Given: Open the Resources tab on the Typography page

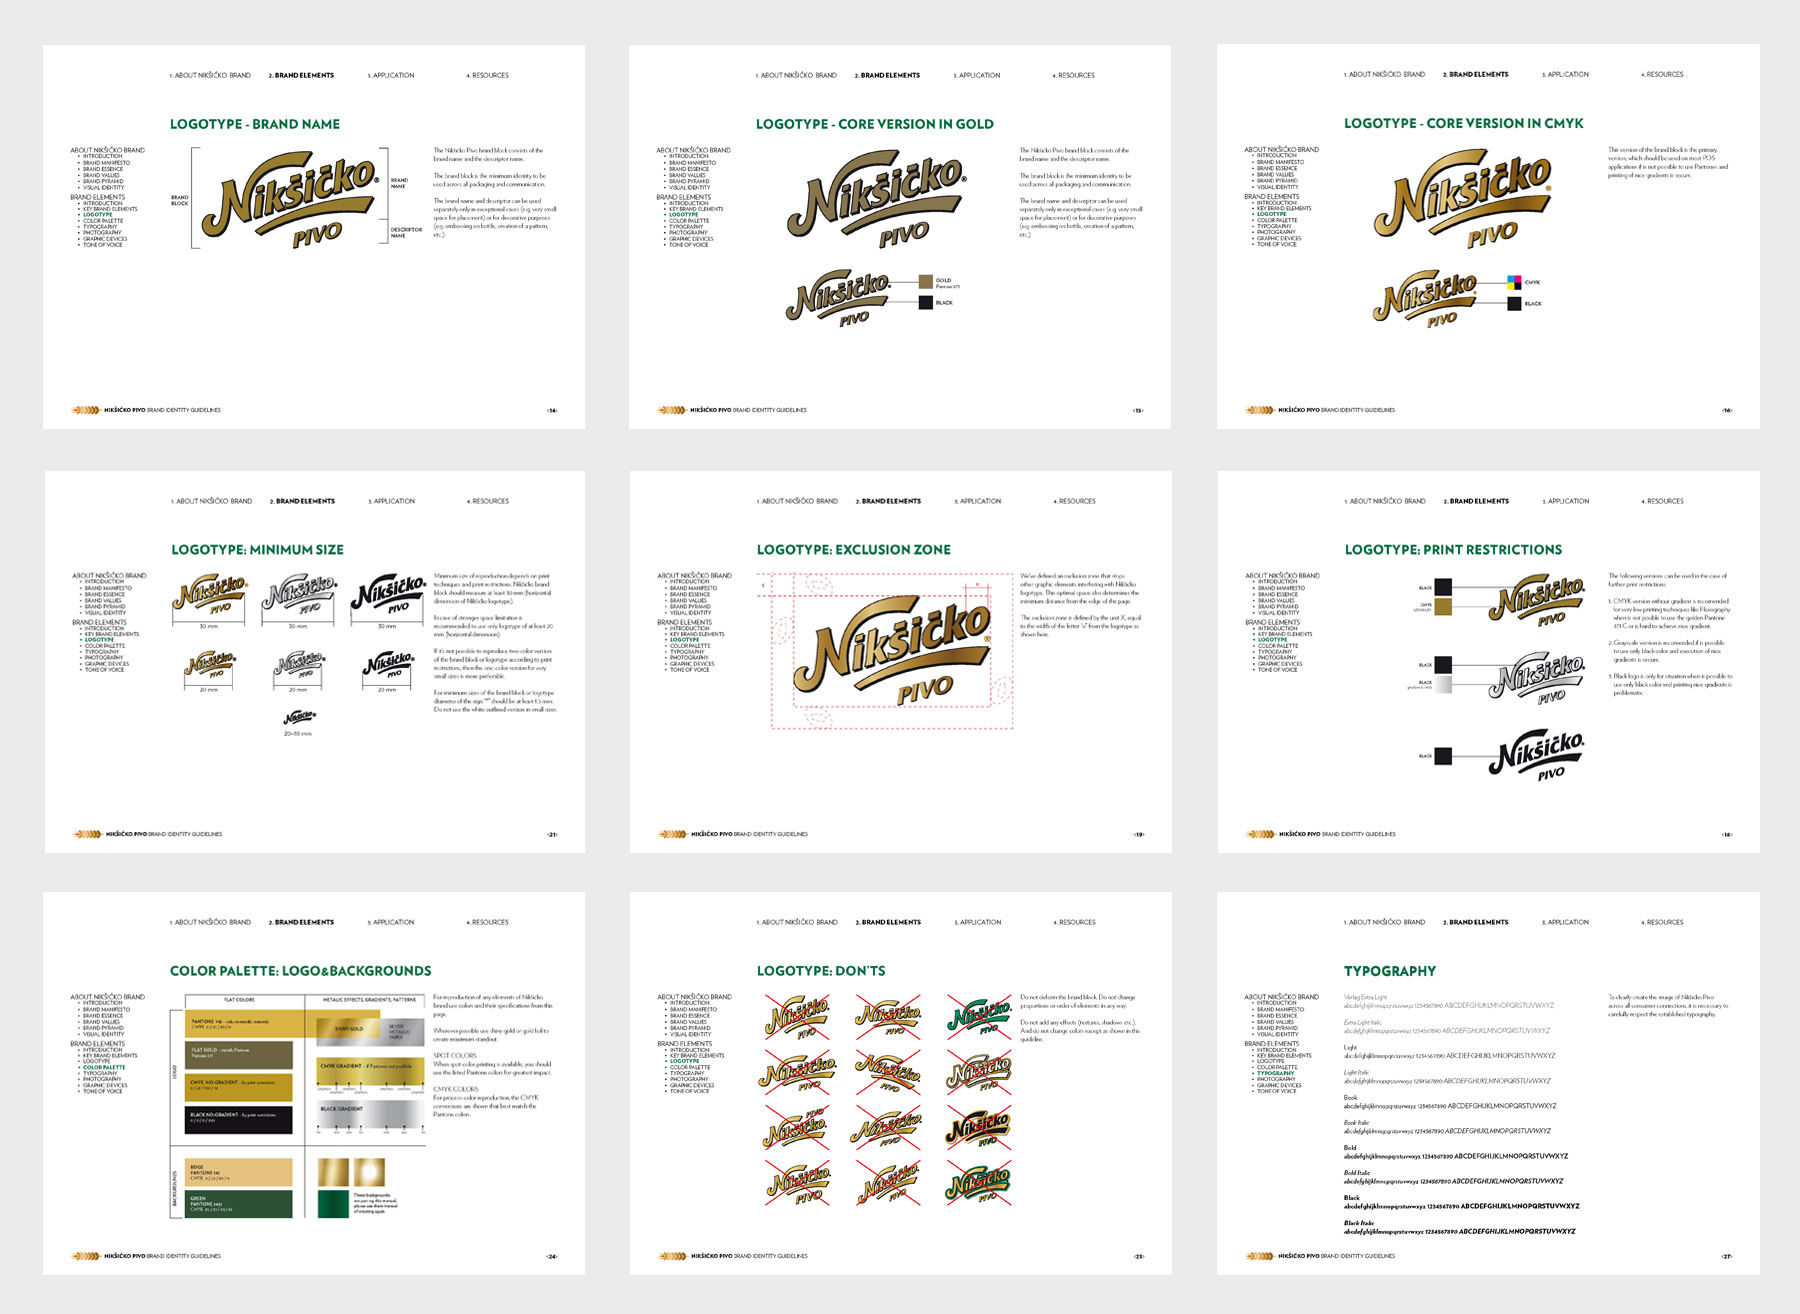Looking at the screenshot, I should (x=1662, y=922).
